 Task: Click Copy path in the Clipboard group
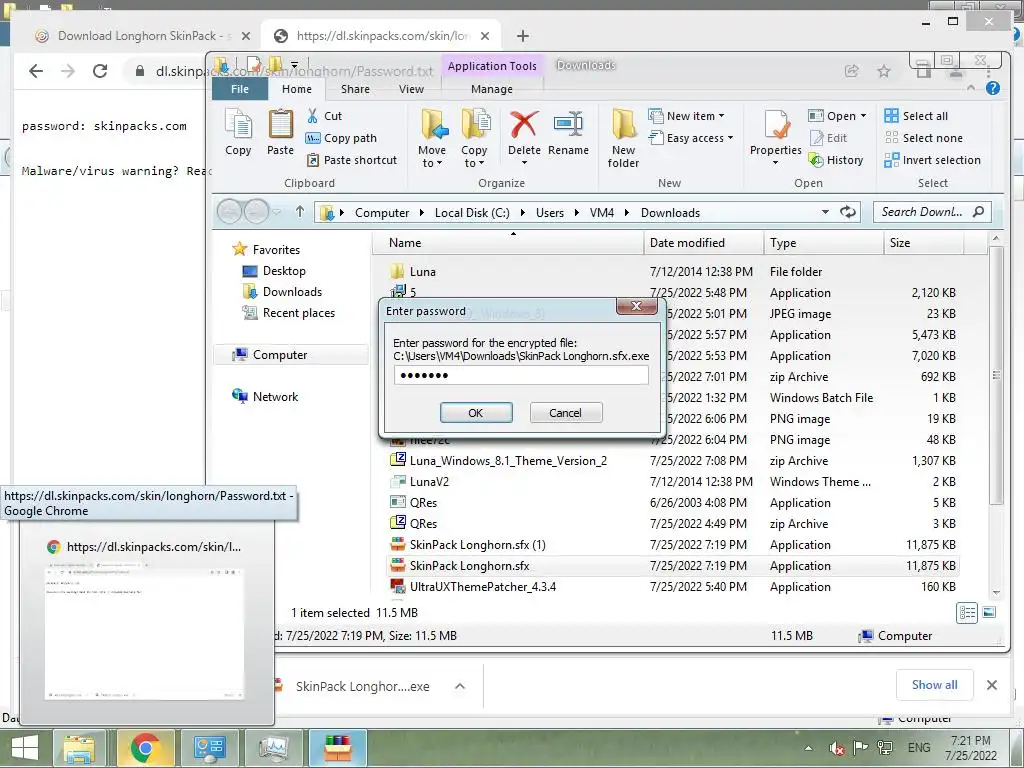coord(342,138)
